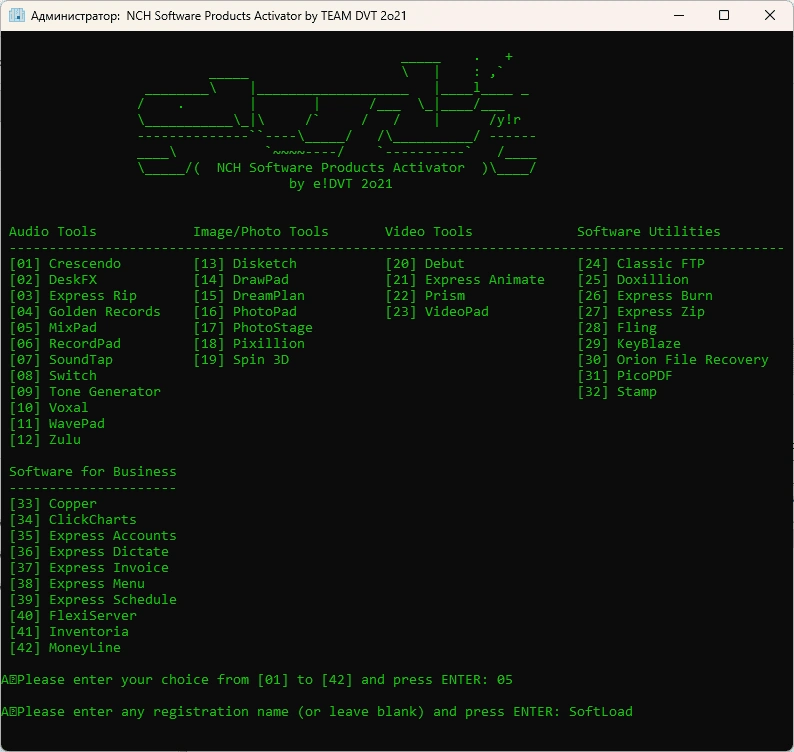
Task: Click the '[15] DreamPlan' entry
Action: point(249,296)
